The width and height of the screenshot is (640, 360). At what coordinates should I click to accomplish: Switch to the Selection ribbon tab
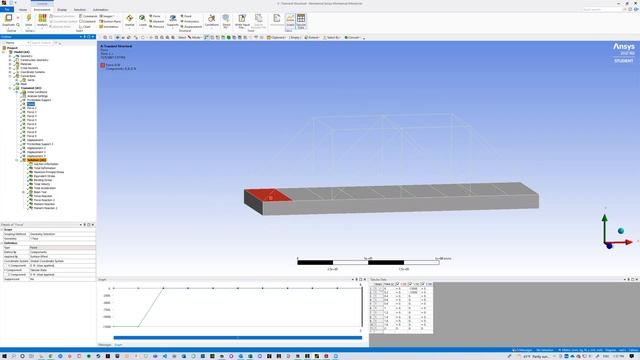(x=80, y=9)
